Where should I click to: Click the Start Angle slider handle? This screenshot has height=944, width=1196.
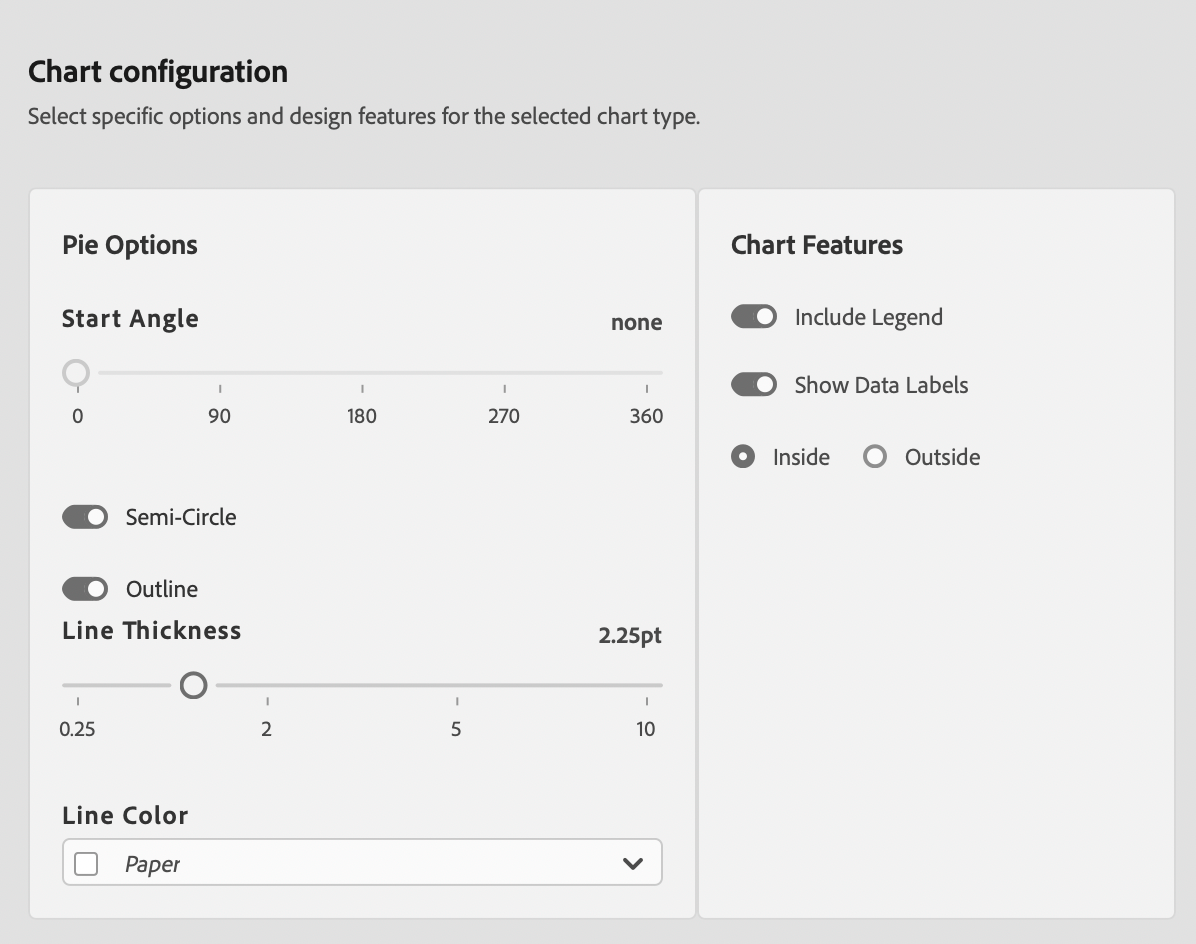click(x=76, y=373)
